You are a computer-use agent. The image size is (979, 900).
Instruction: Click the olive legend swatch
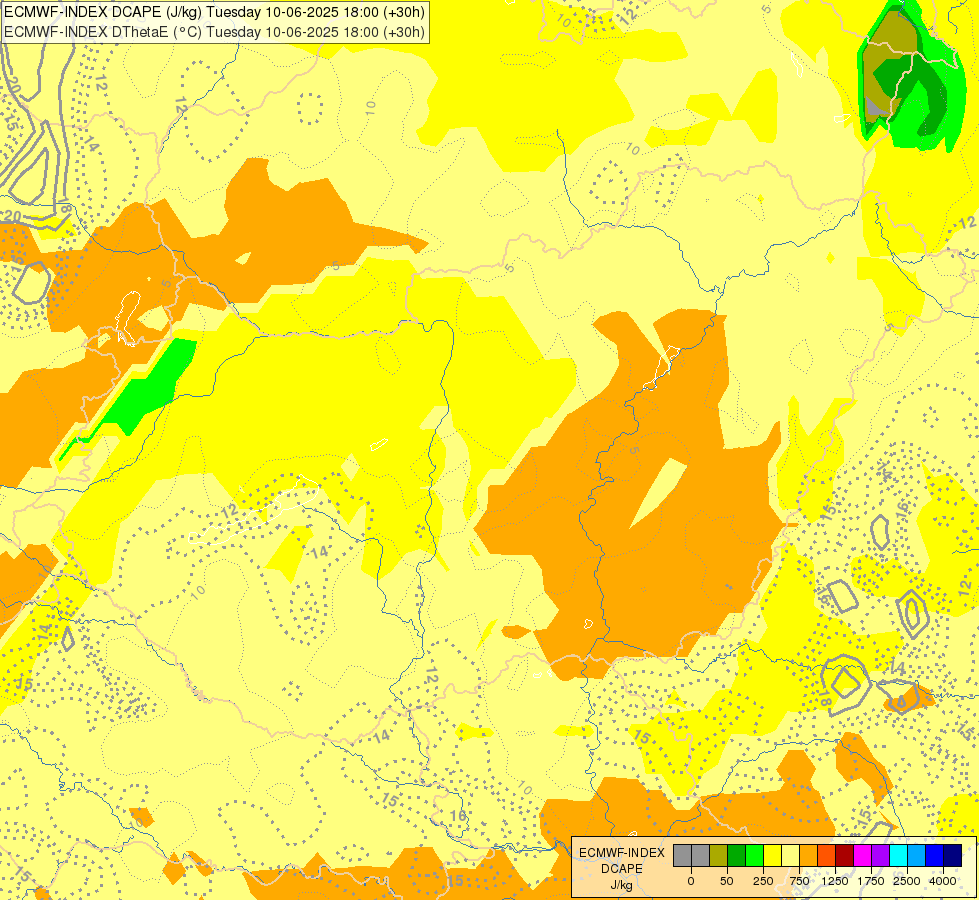click(719, 855)
